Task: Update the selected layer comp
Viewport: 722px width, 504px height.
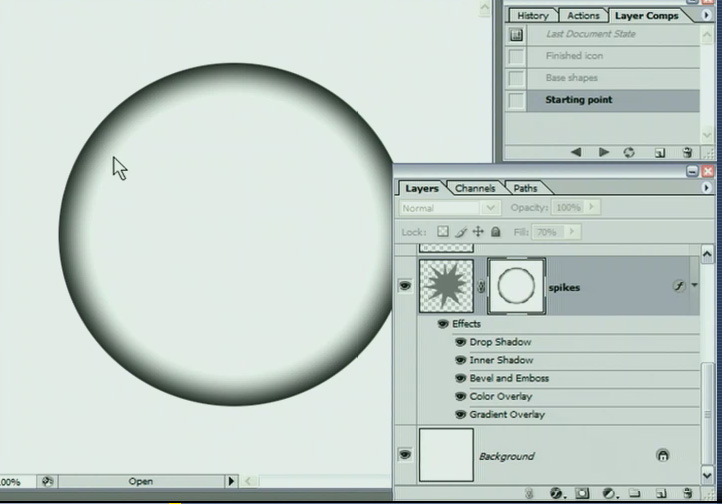Action: 629,153
